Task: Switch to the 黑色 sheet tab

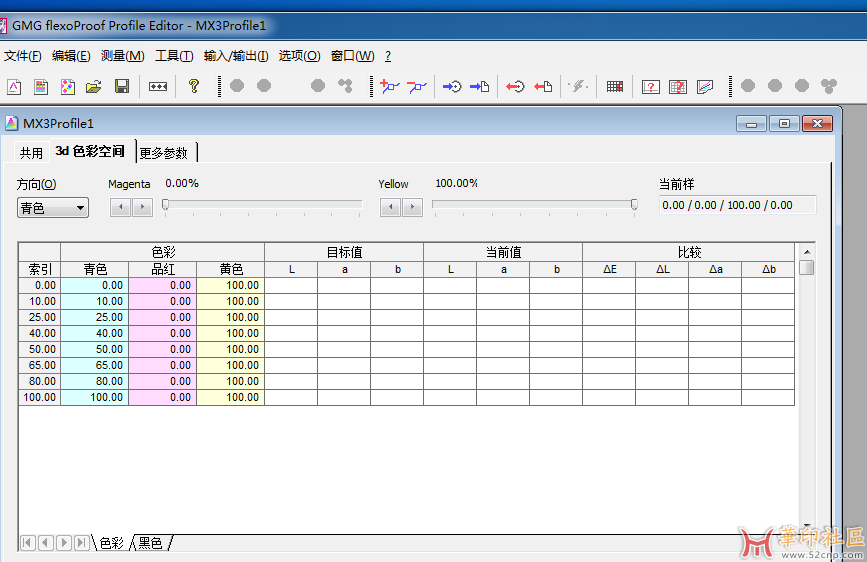Action: click(150, 543)
